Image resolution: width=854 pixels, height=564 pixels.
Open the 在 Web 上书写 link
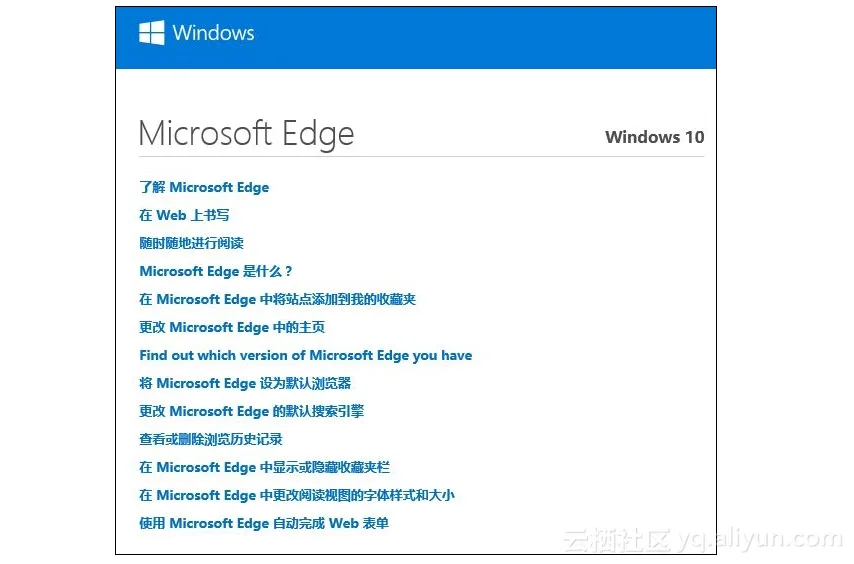tap(184, 215)
